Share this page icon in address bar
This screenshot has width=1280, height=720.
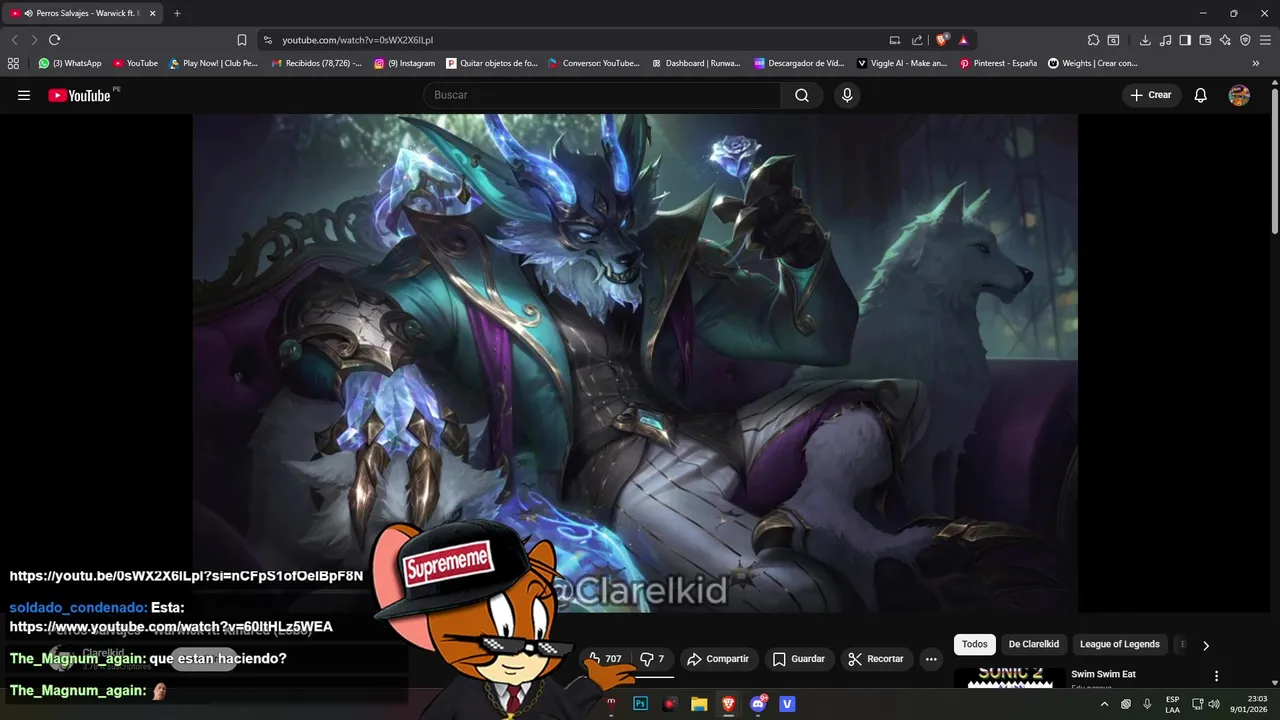pos(917,40)
